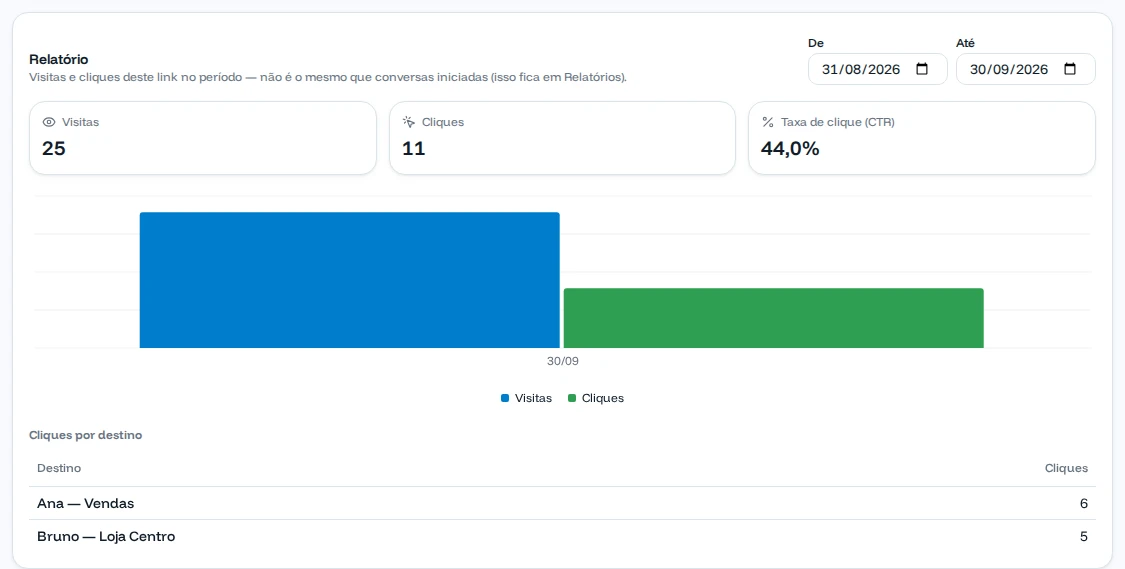Viewport: 1125px width, 569px height.
Task: Select the Bruno — Loja Centro row
Action: pyautogui.click(x=562, y=537)
